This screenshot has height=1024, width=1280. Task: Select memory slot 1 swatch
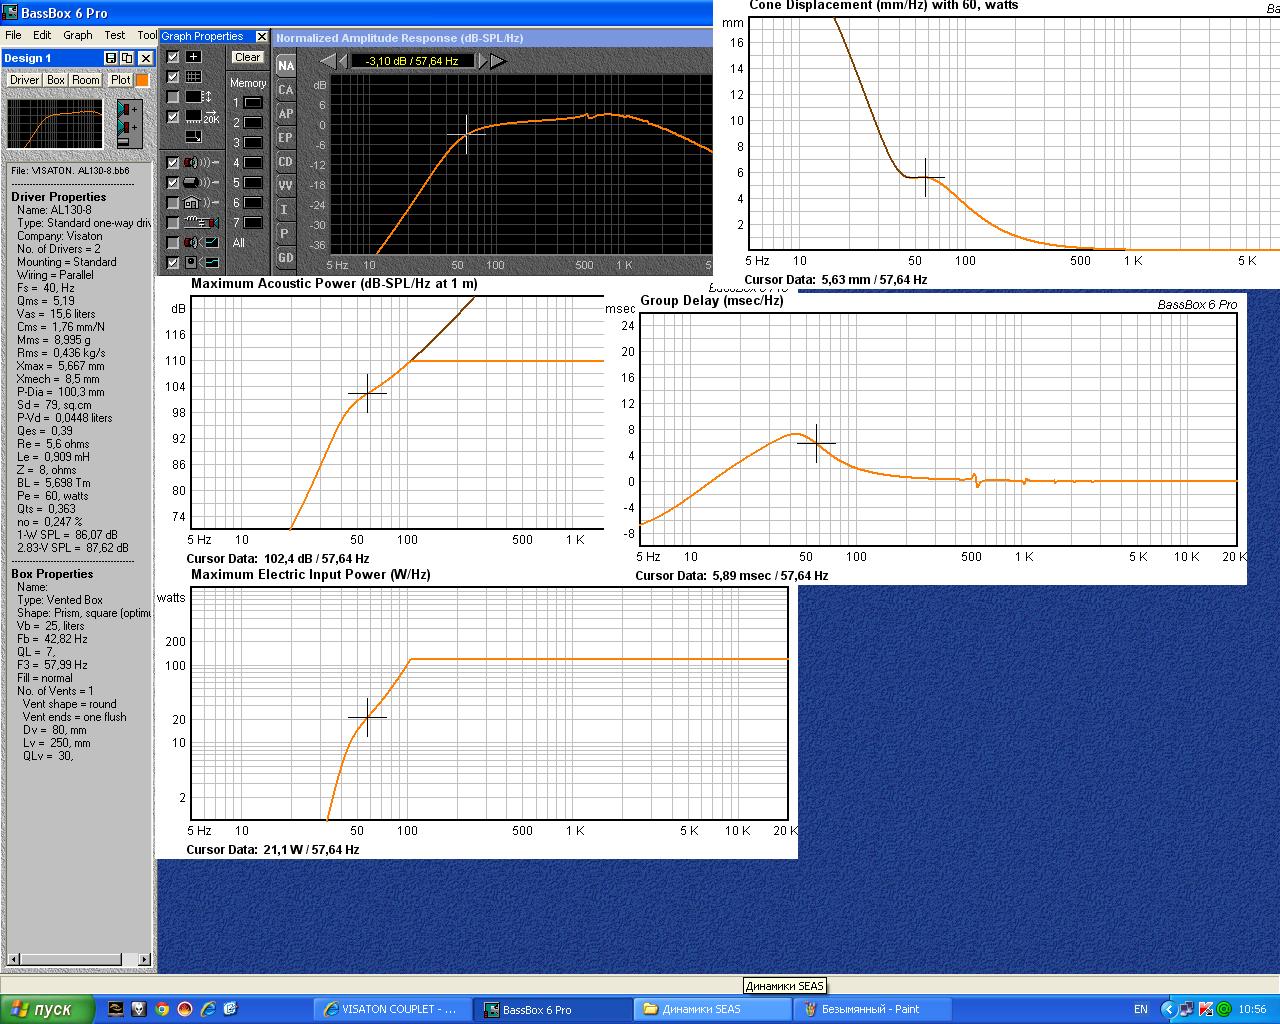tap(254, 103)
